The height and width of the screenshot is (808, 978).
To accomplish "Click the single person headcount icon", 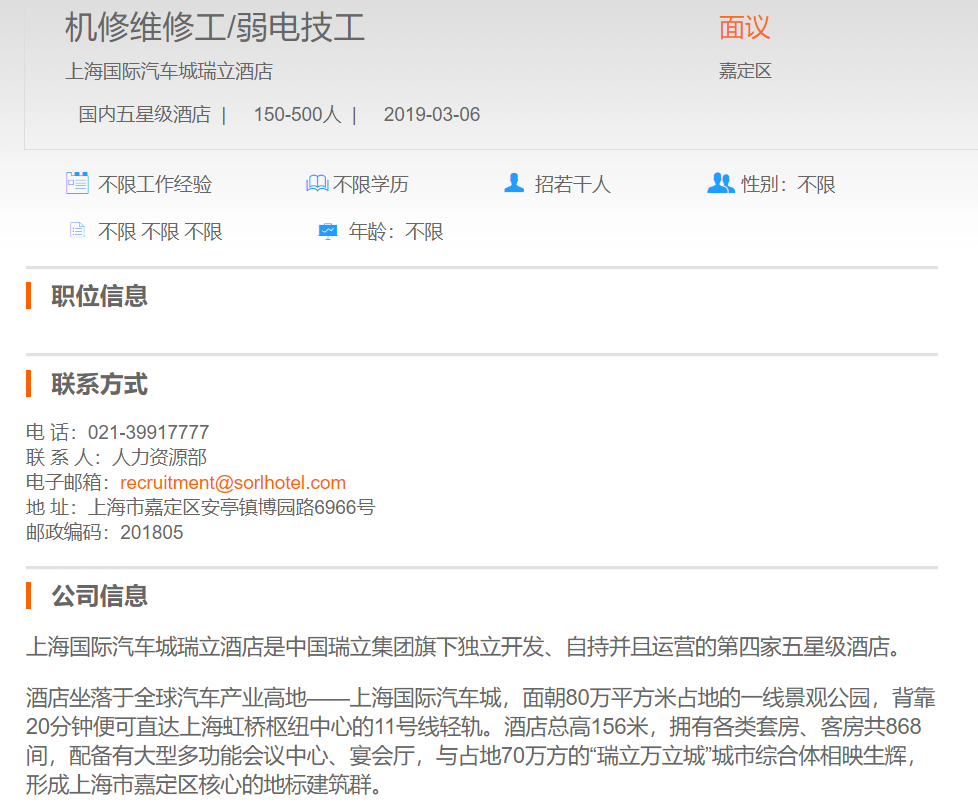I will click(514, 183).
